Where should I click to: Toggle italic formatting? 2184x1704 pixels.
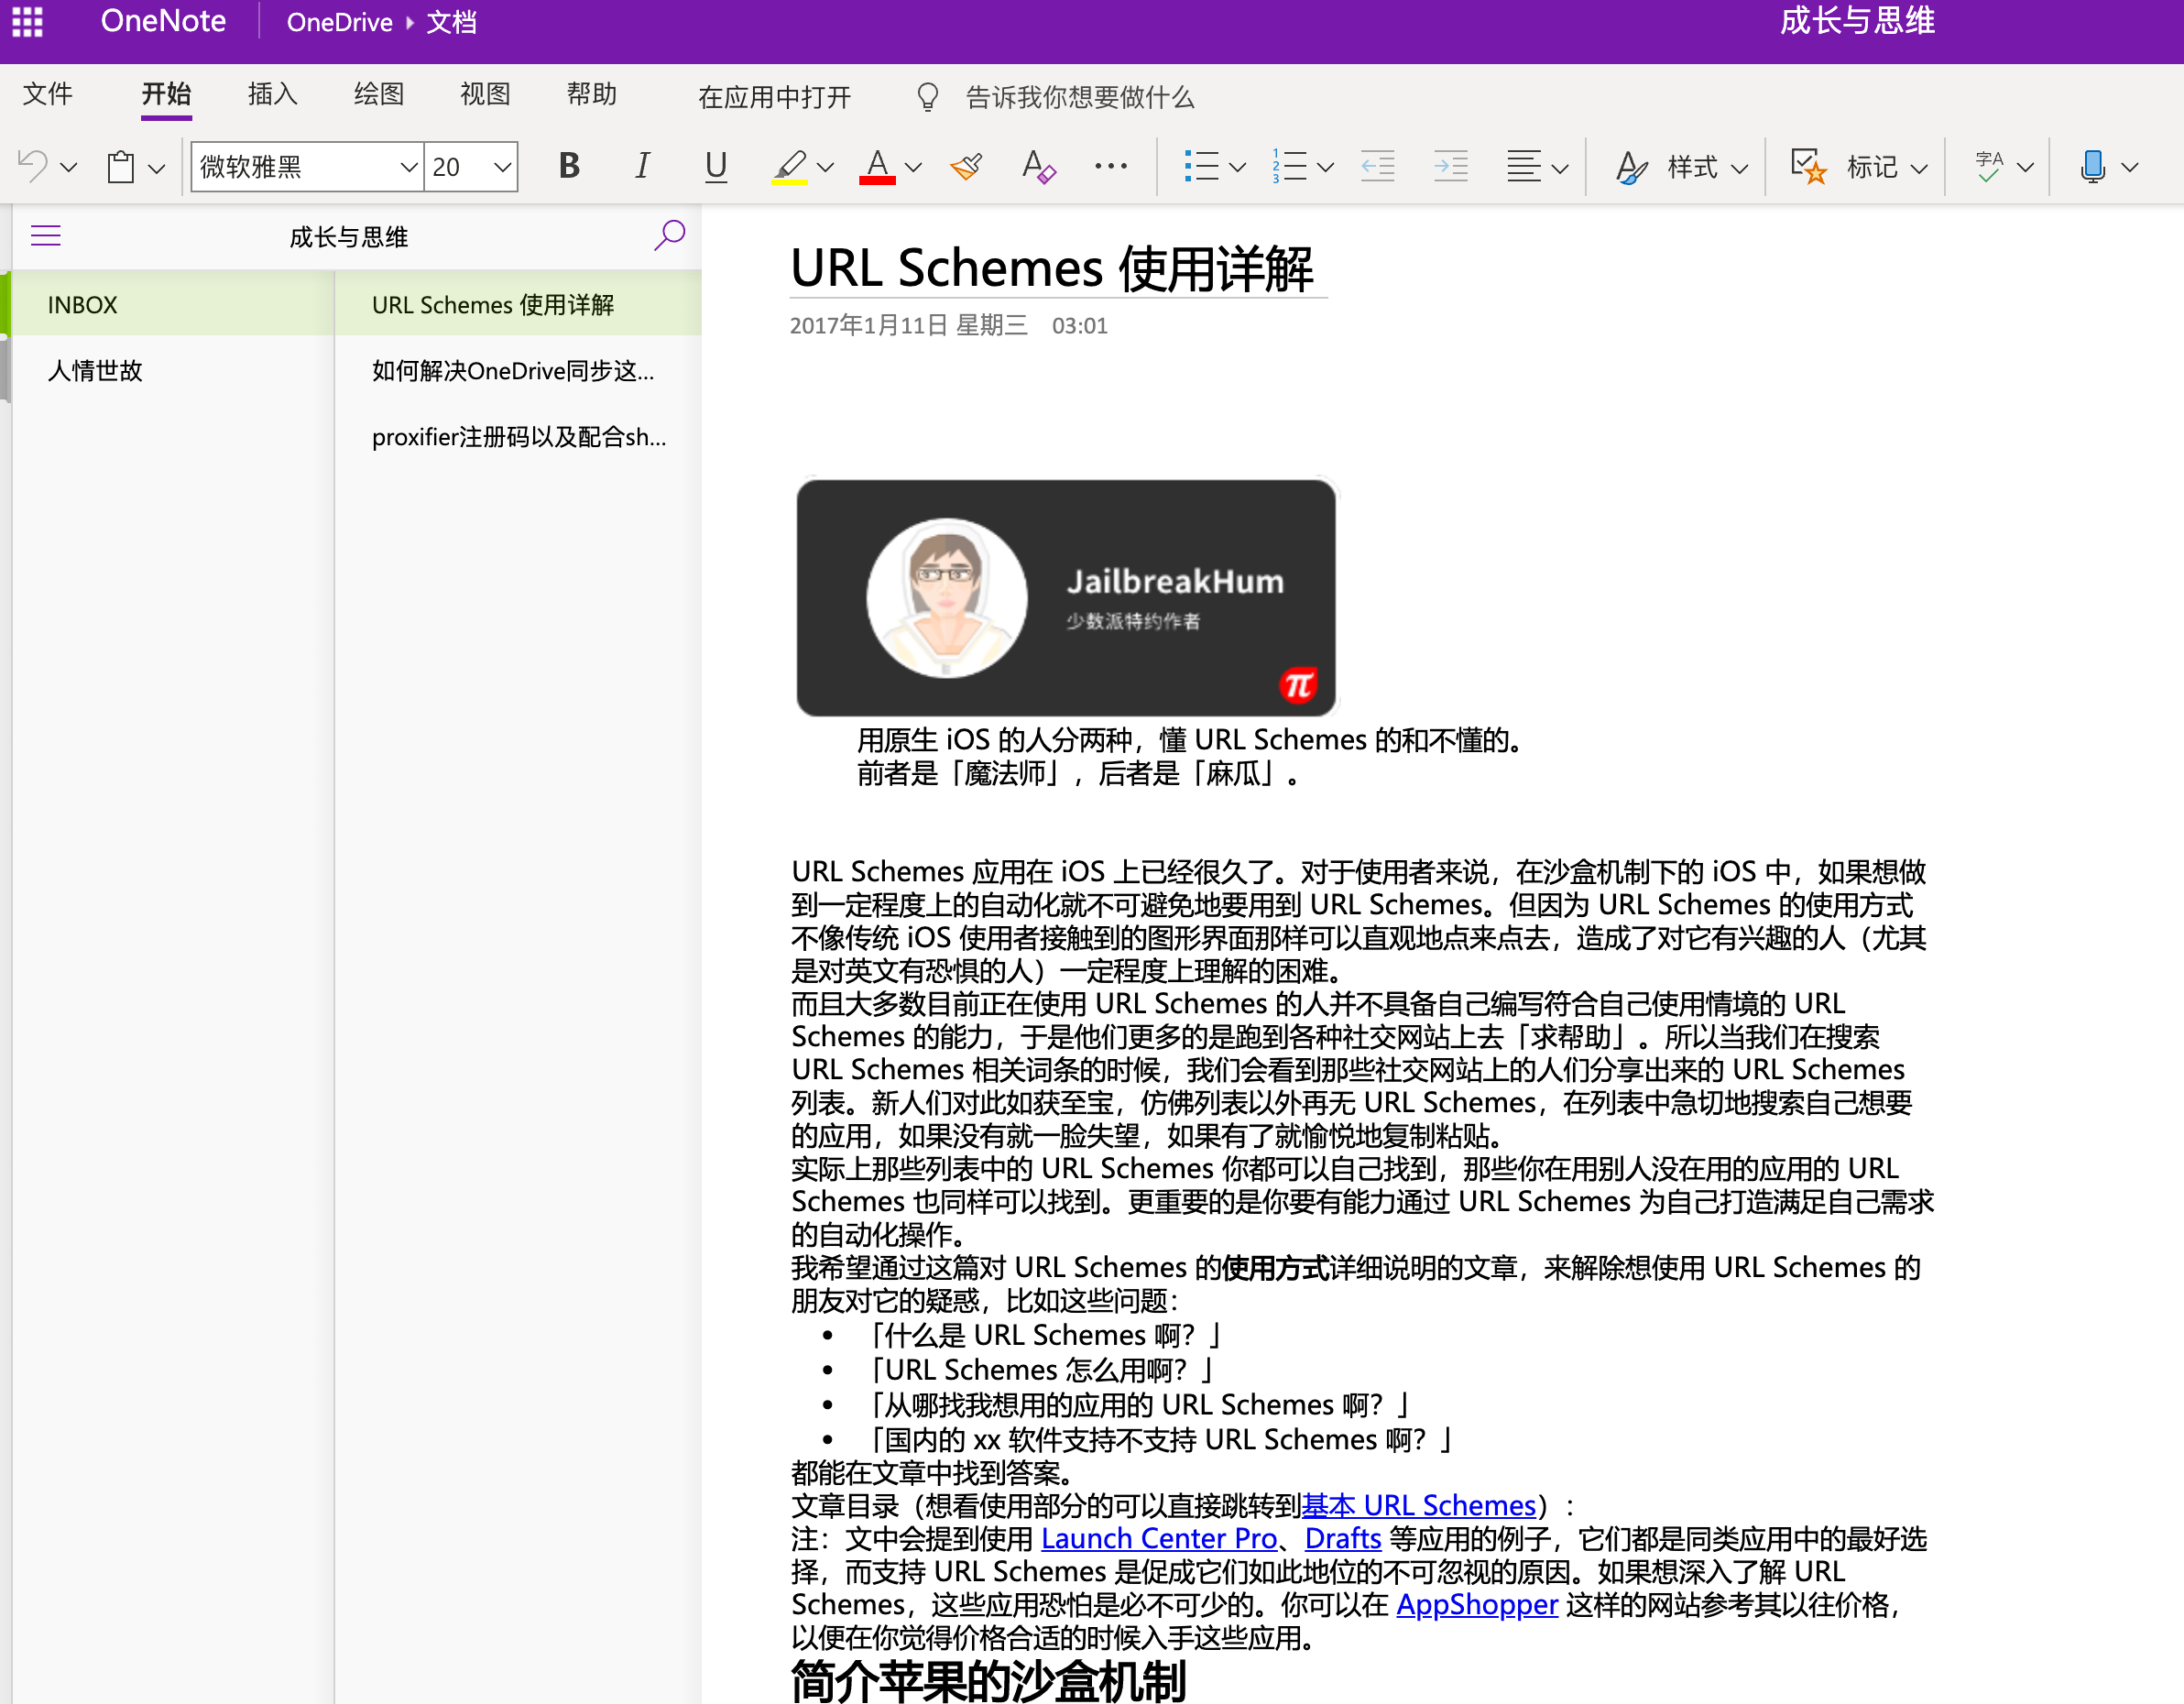pos(642,166)
